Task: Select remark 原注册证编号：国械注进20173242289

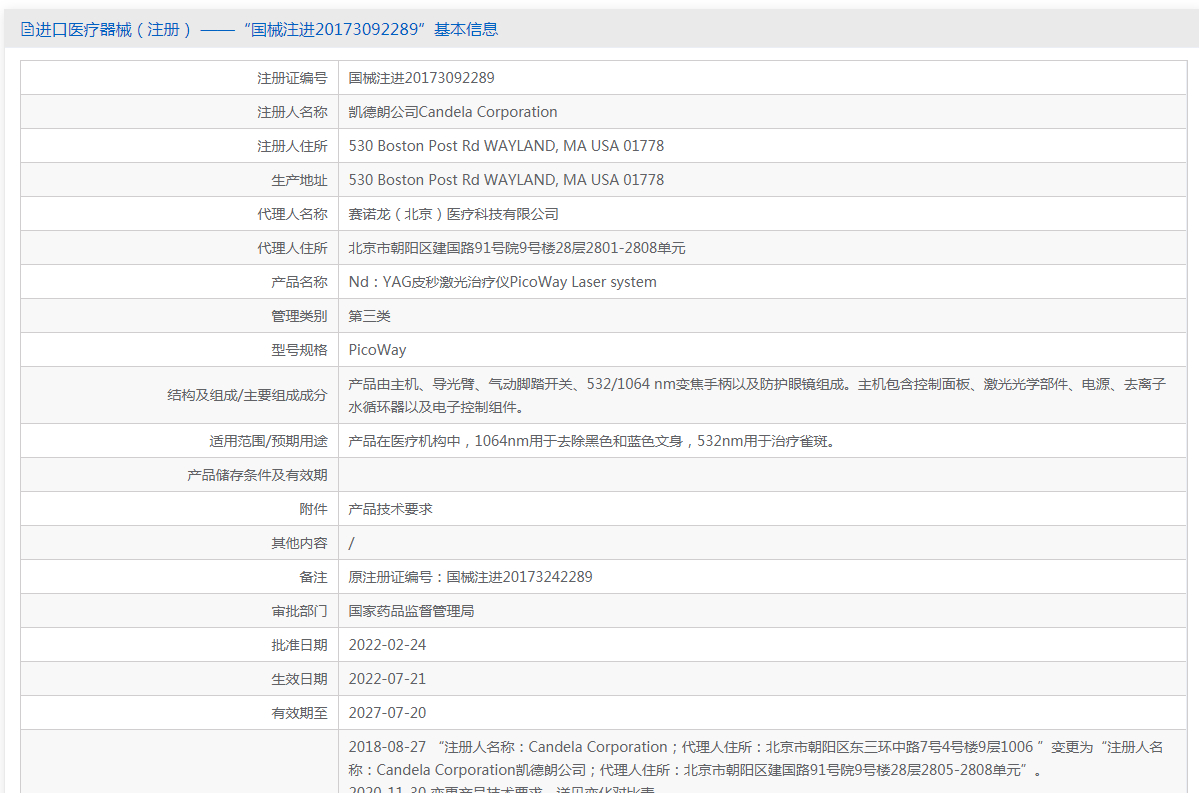Action: pyautogui.click(x=470, y=577)
